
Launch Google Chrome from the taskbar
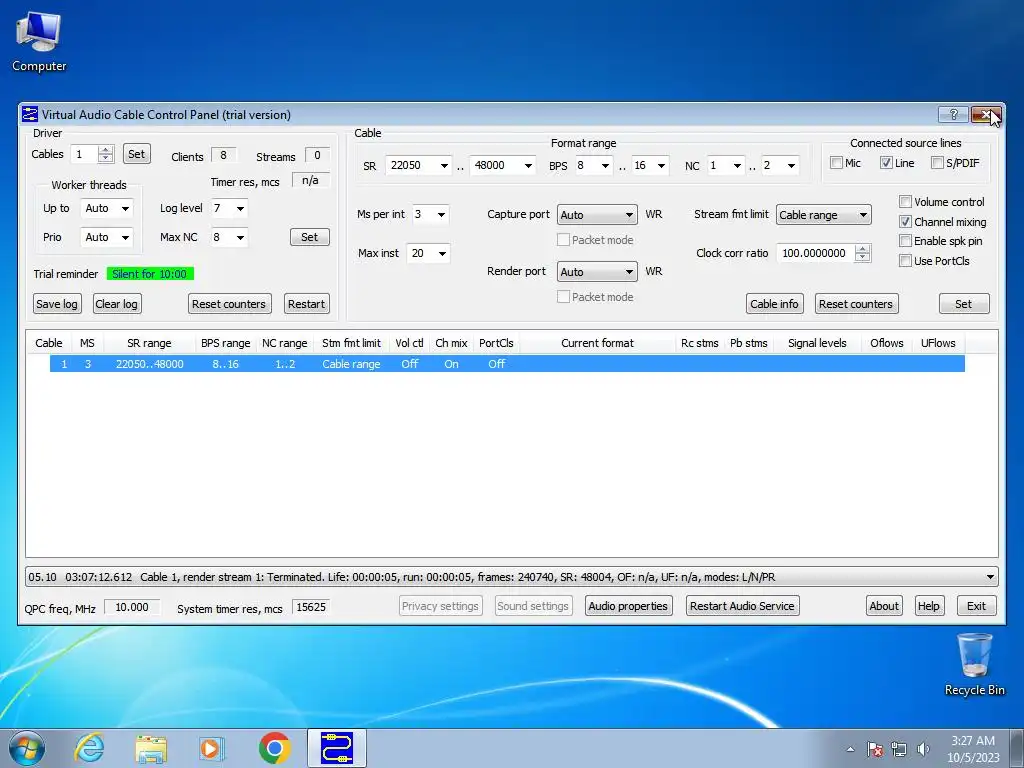tap(275, 748)
